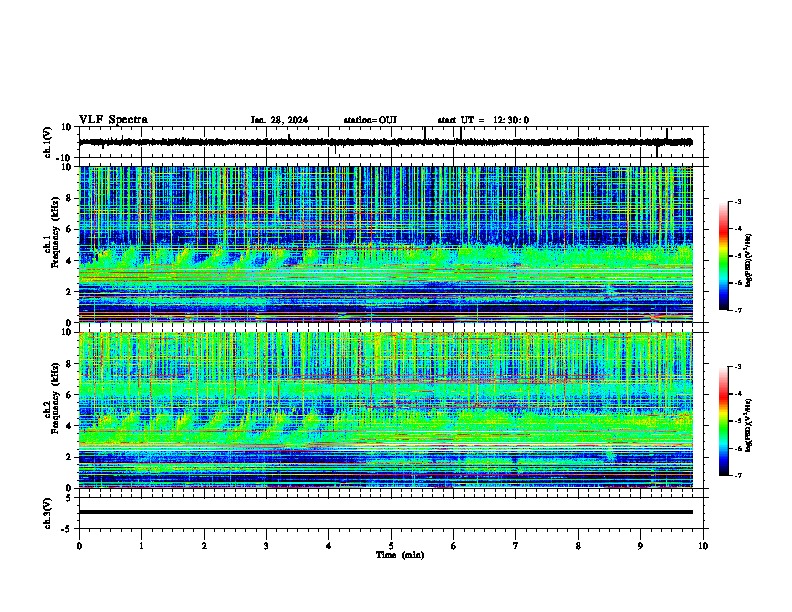Click the VLF Spectra title
Image resolution: width=792 pixels, height=612 pixels.
click(113, 120)
